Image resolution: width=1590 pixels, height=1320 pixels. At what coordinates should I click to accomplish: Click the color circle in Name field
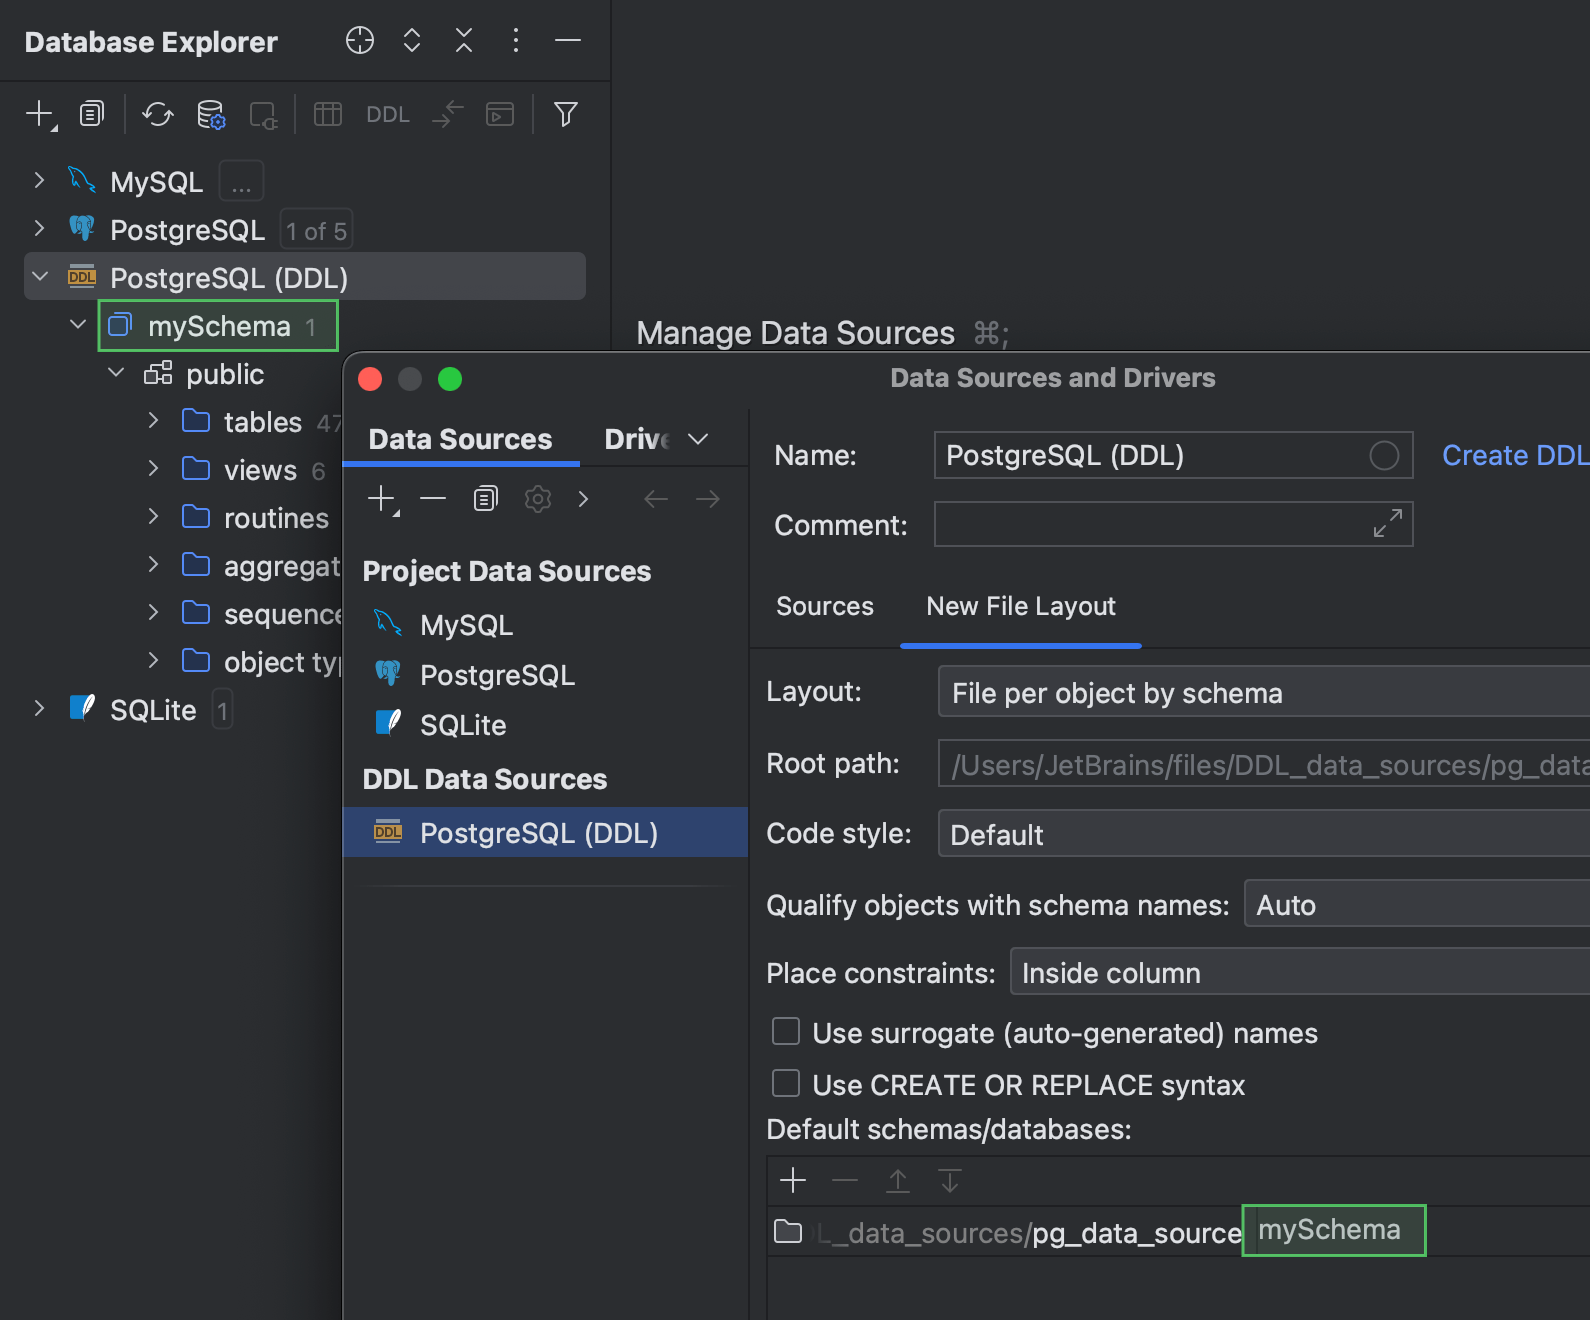click(1384, 456)
